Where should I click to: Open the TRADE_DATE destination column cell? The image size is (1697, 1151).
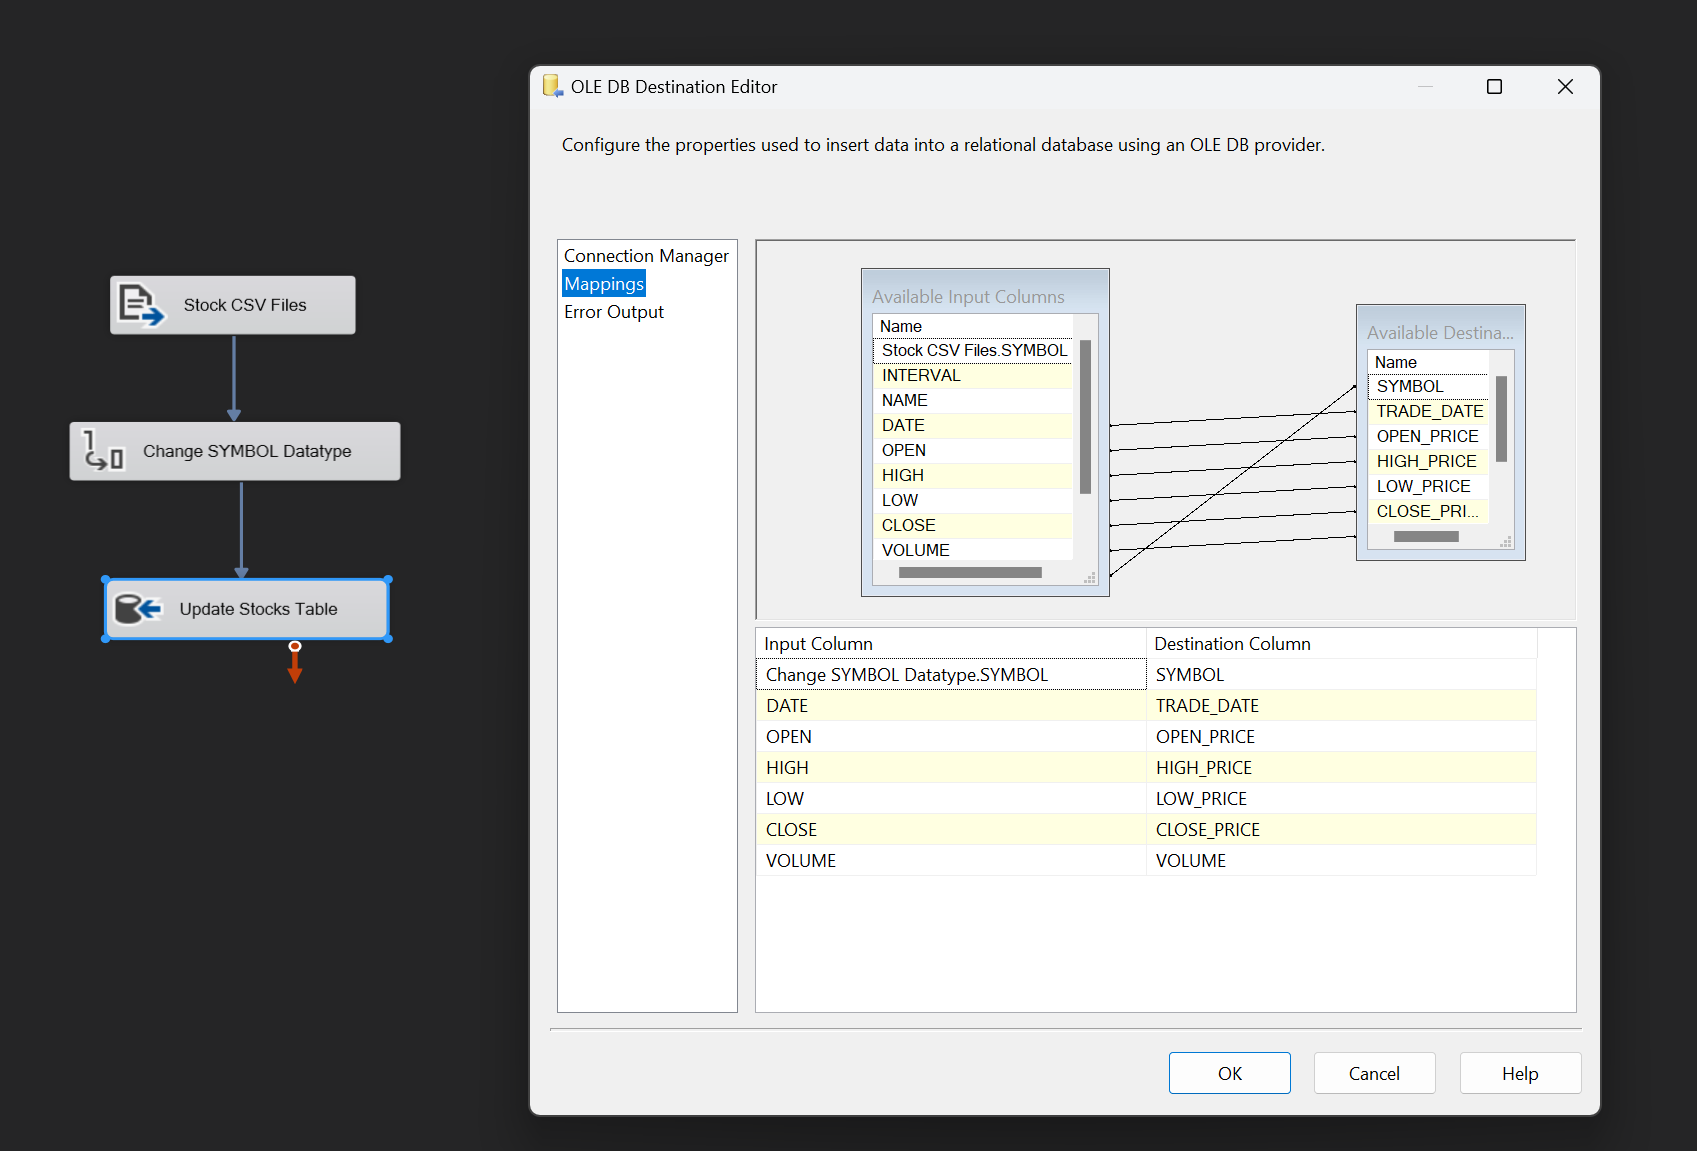click(x=1340, y=706)
